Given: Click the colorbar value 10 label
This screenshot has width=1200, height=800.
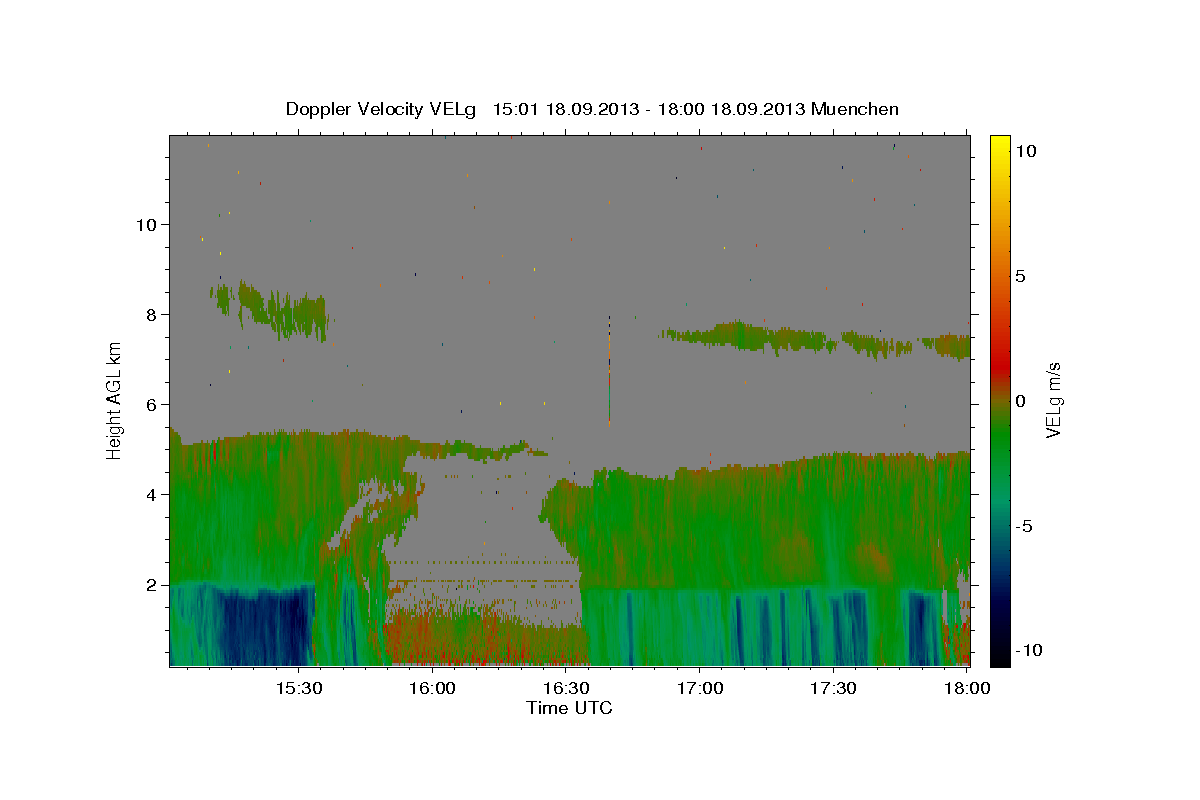Looking at the screenshot, I should (x=1025, y=150).
